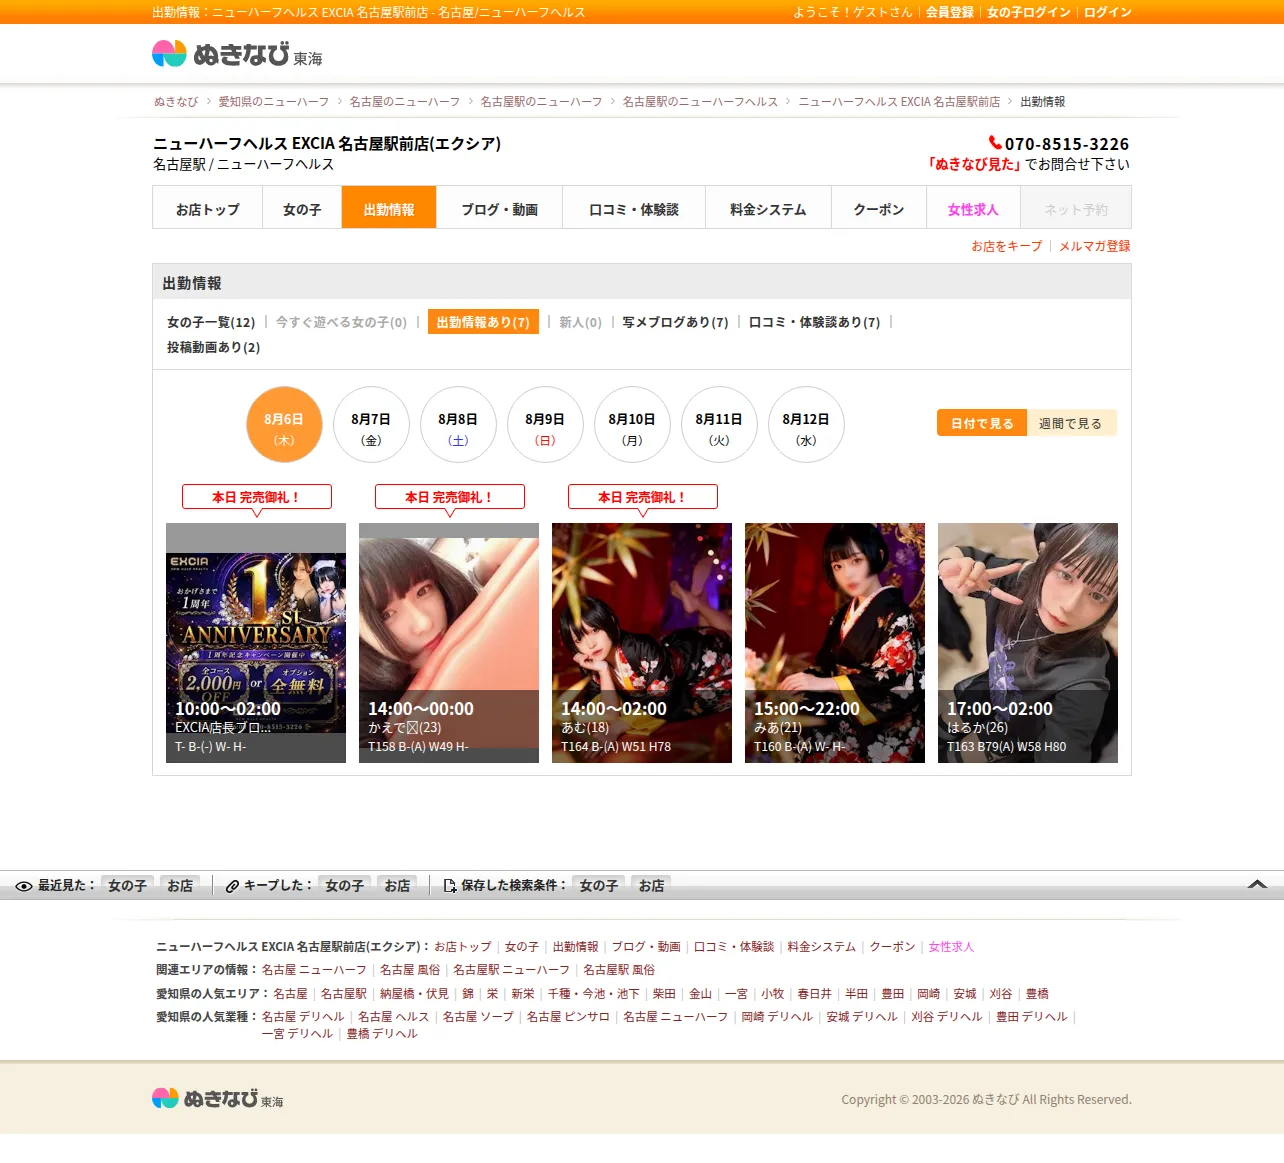1284x1163 pixels.
Task: Click お店 button under 最近見た
Action: click(180, 886)
